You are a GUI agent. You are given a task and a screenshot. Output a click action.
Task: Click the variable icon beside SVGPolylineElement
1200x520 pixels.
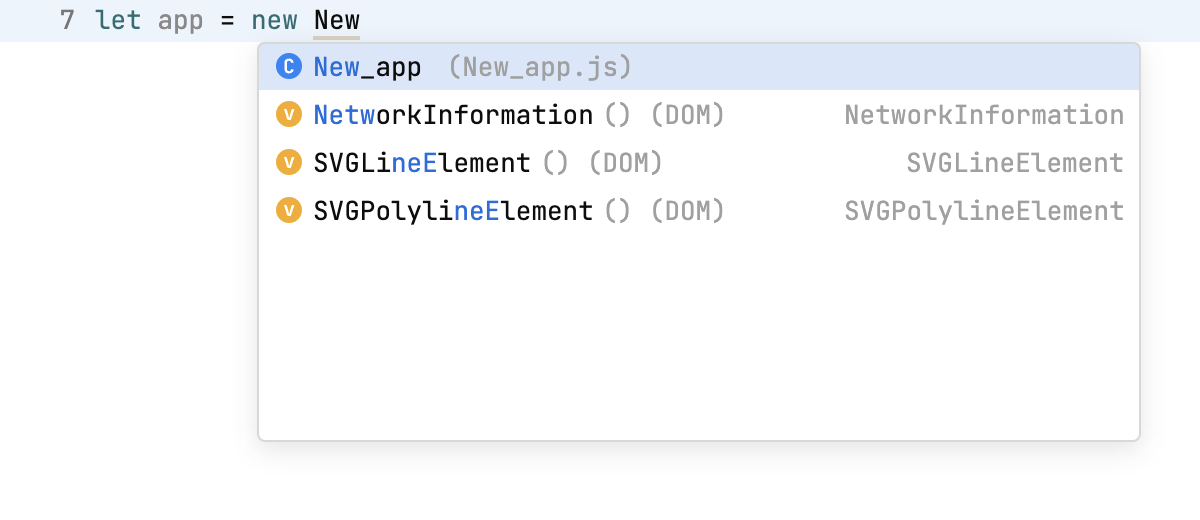pyautogui.click(x=288, y=211)
